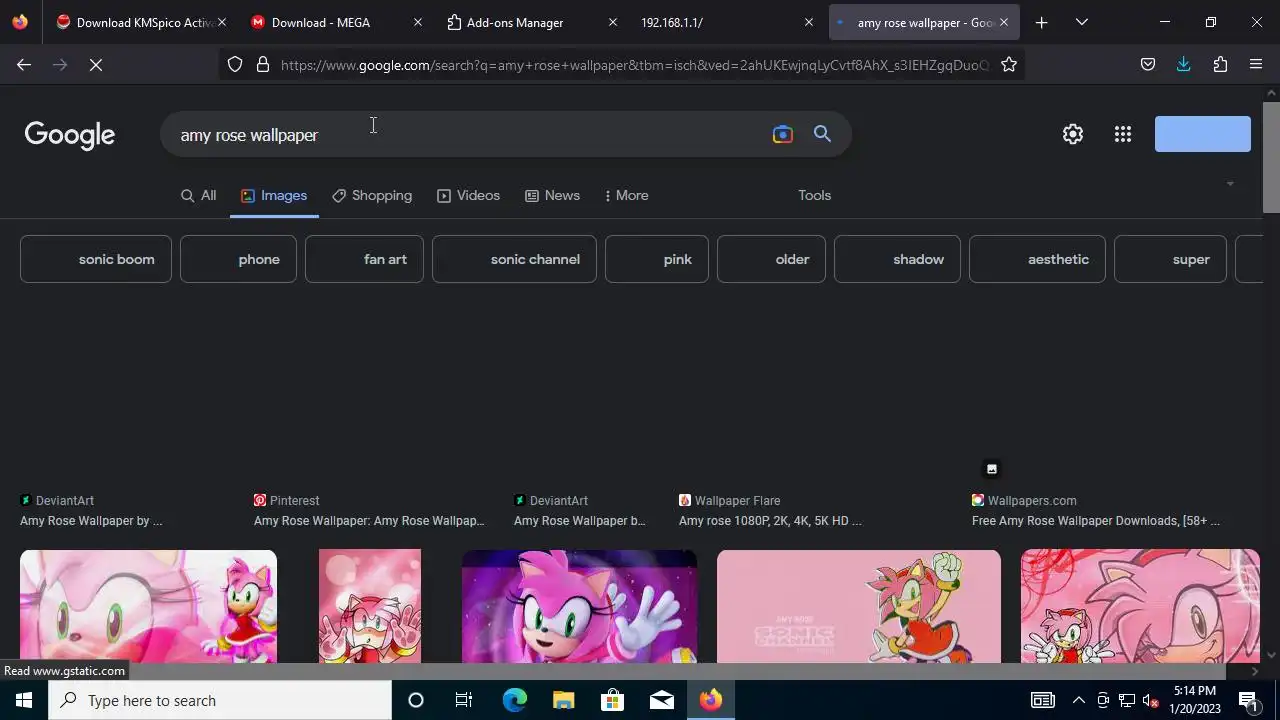
Task: Filter by fan art chip
Action: 364,259
